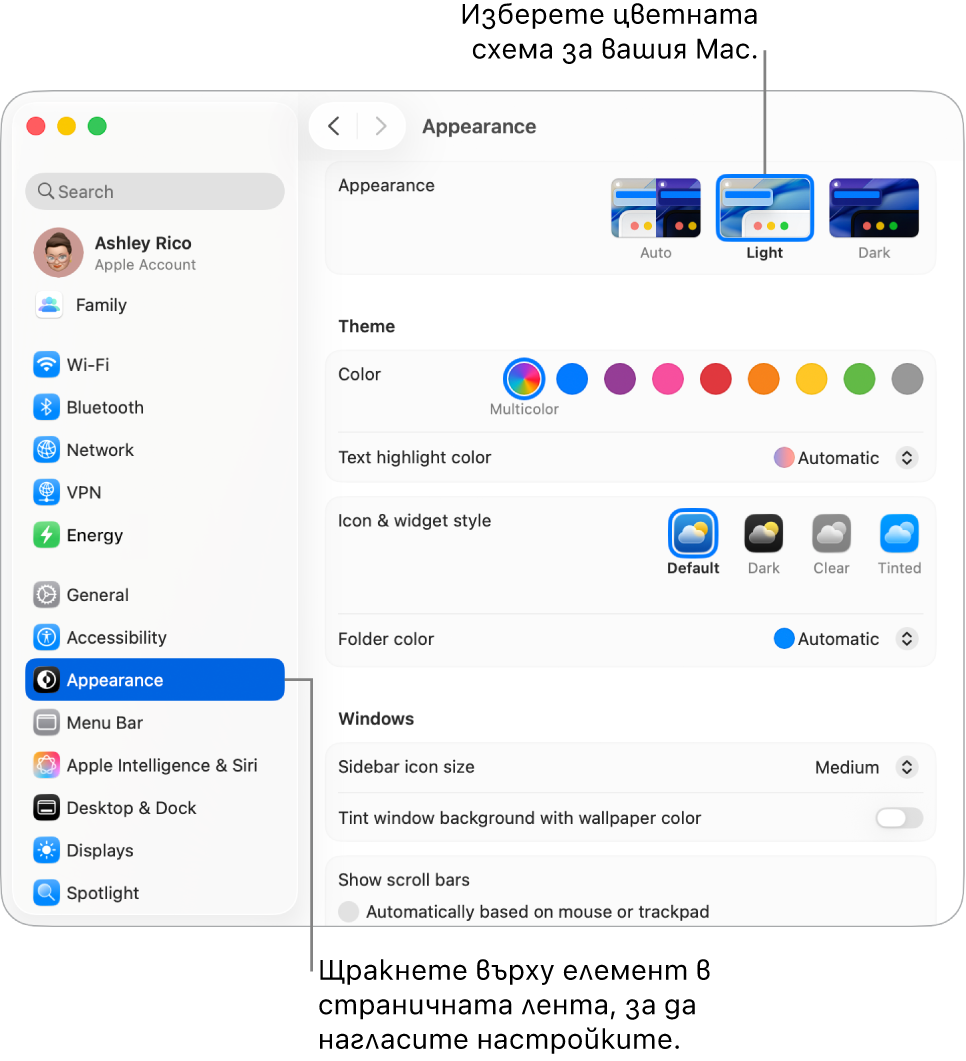Open Energy settings
The width and height of the screenshot is (966, 1061).
[92, 535]
